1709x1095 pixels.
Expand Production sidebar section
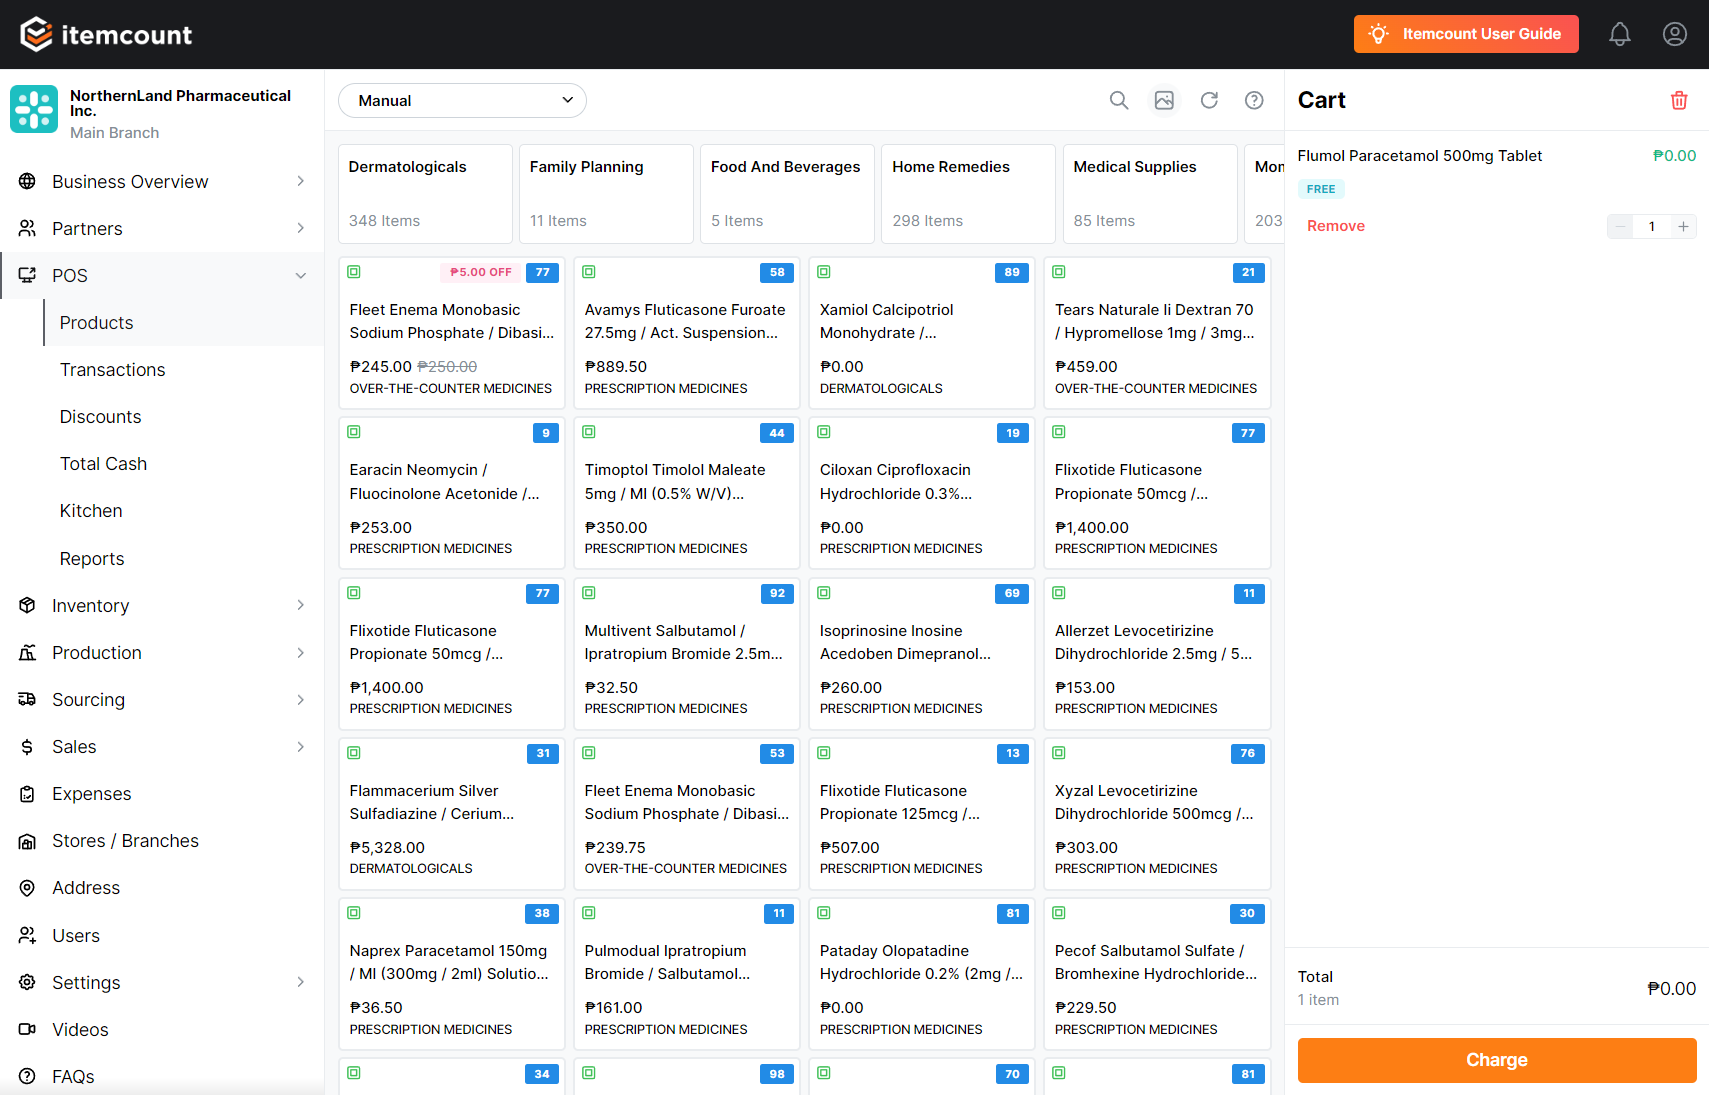pyautogui.click(x=162, y=652)
